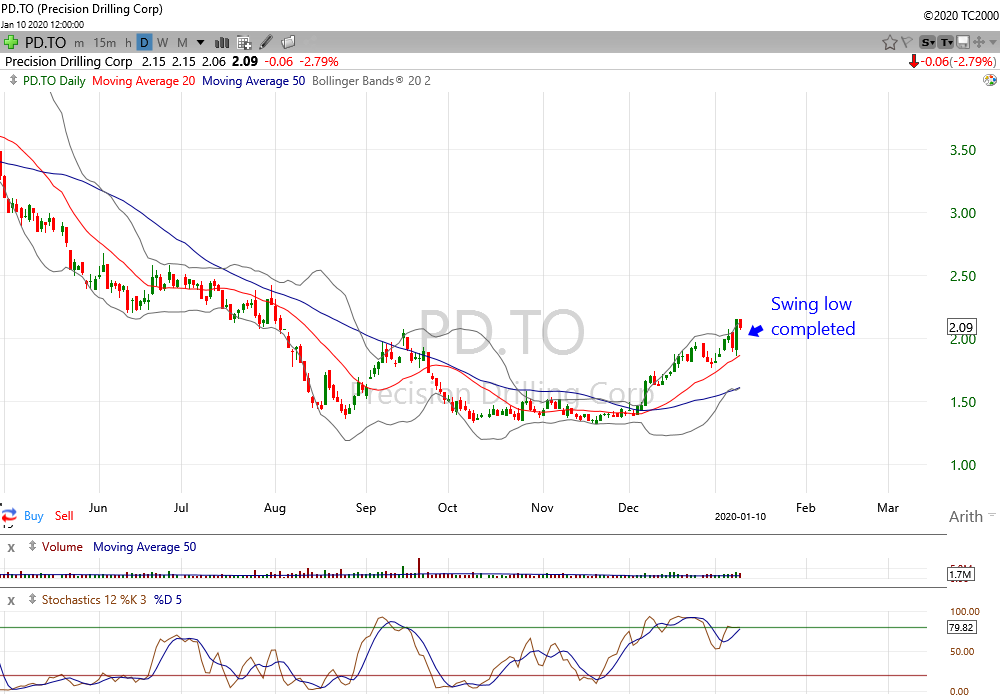Viewport: 1000px width, 700px height.
Task: Open the S dropdown button
Action: [x=928, y=43]
